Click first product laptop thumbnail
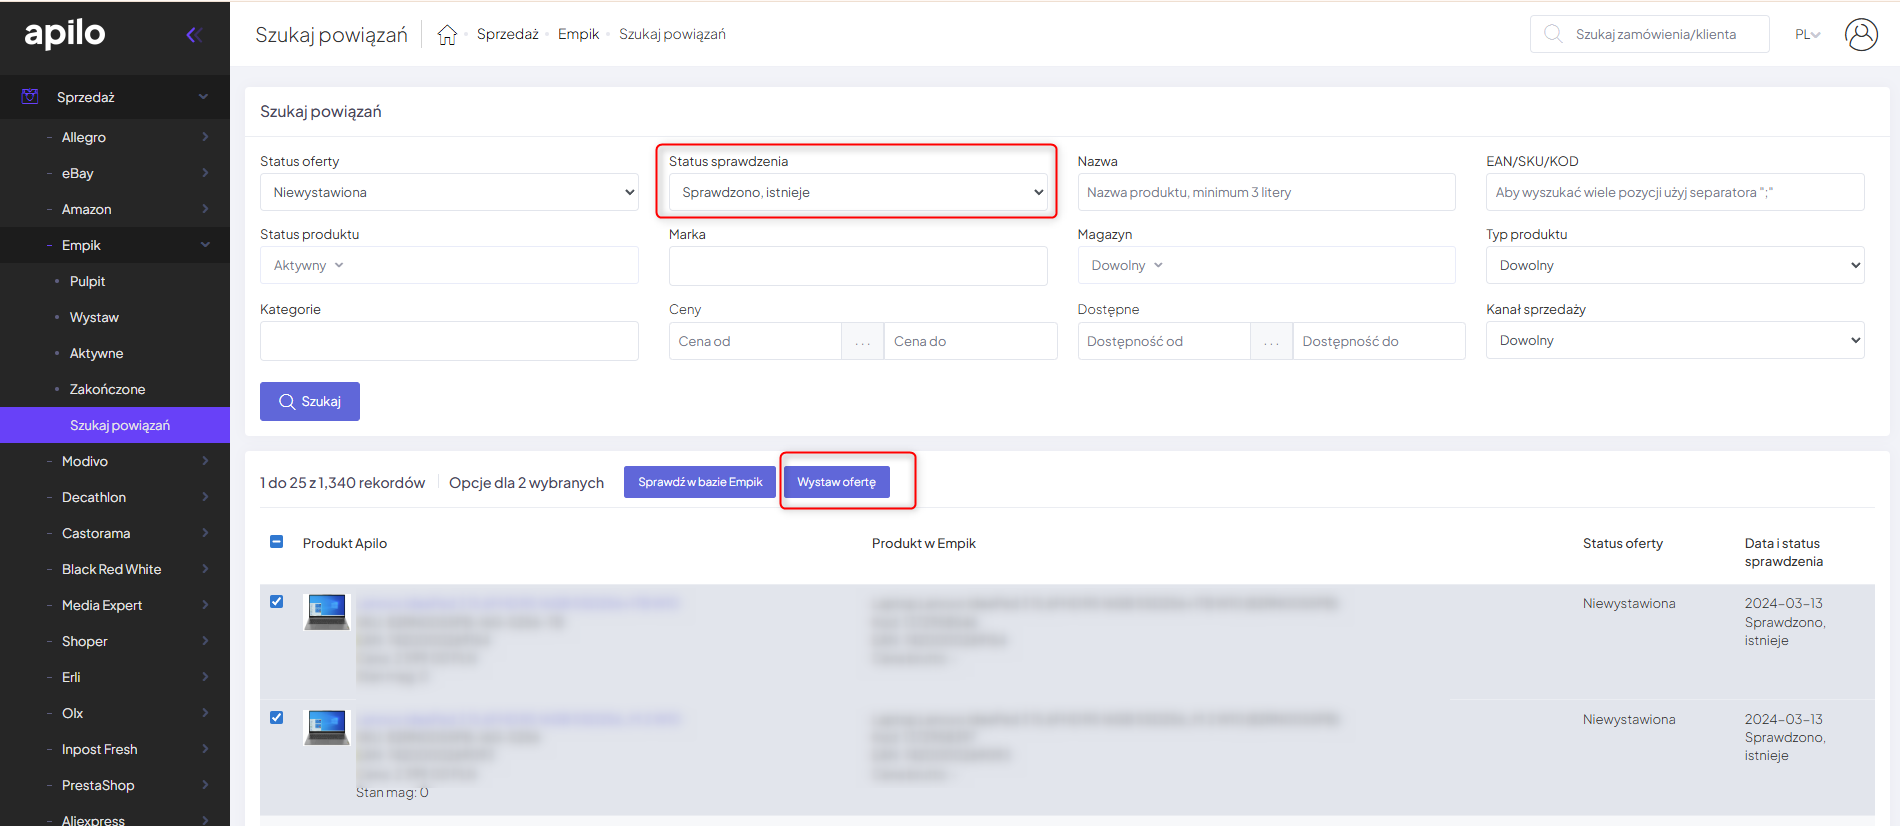The width and height of the screenshot is (1900, 826). click(326, 611)
